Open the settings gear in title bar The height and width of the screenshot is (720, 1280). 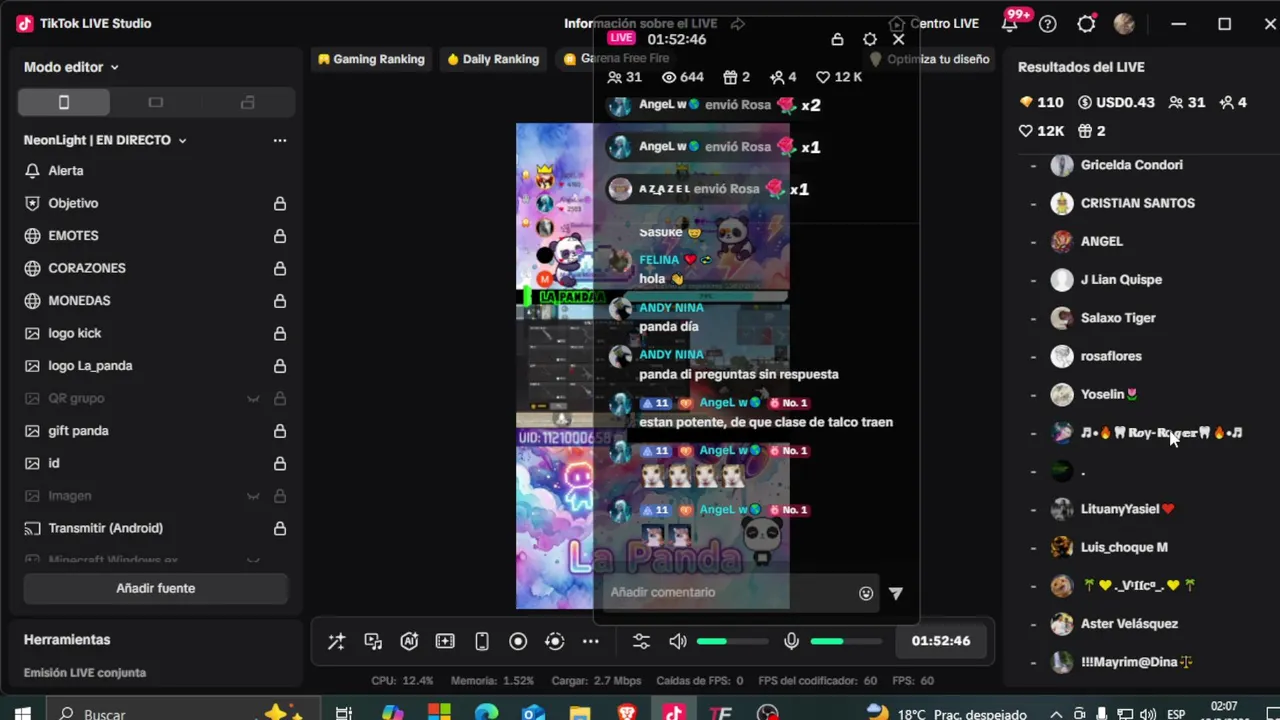(1086, 24)
